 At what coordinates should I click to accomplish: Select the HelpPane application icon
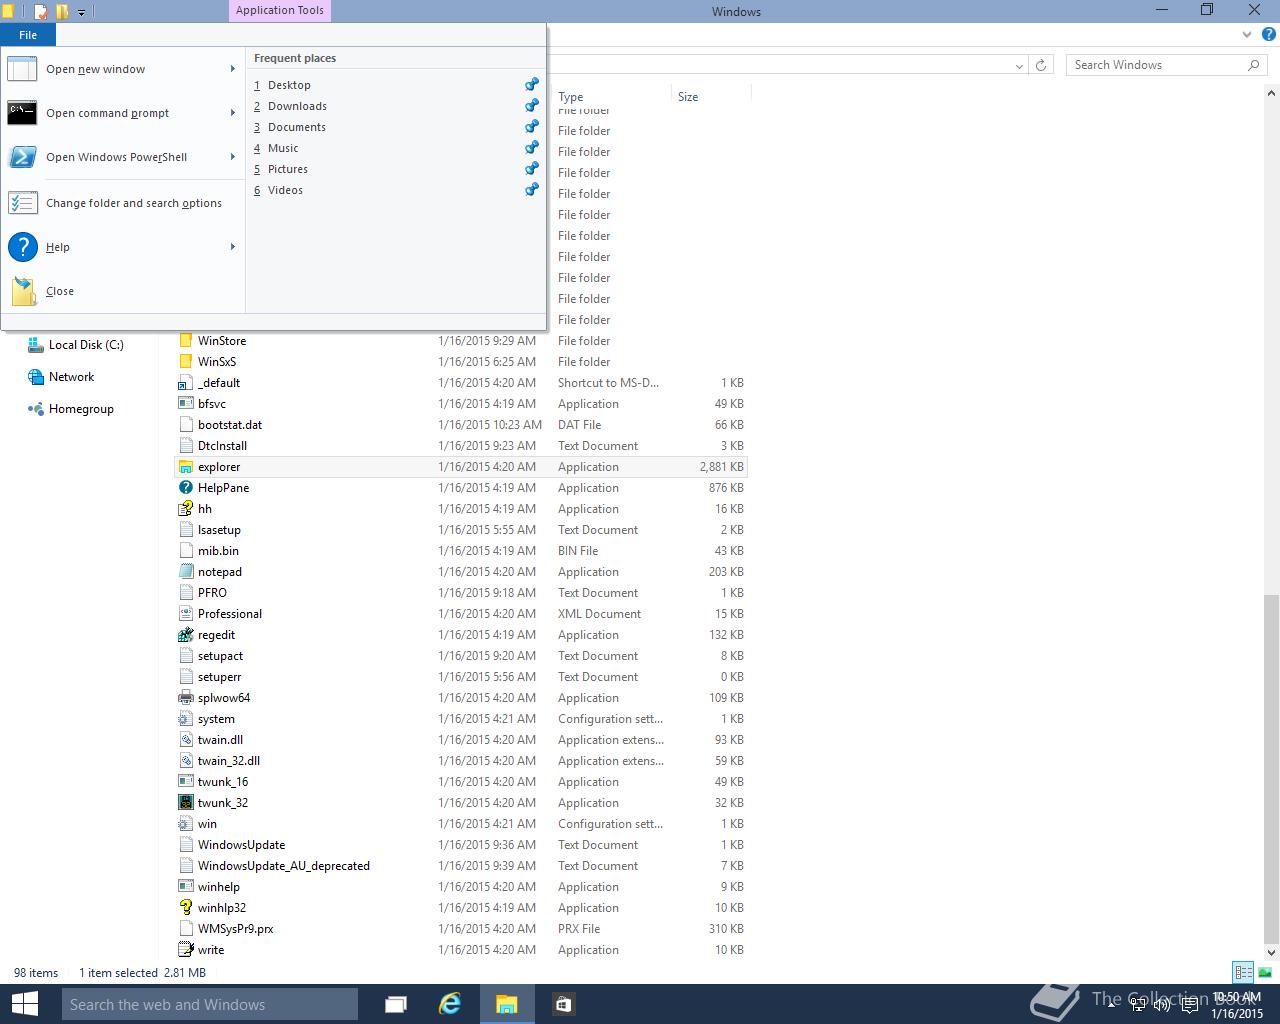coord(185,488)
